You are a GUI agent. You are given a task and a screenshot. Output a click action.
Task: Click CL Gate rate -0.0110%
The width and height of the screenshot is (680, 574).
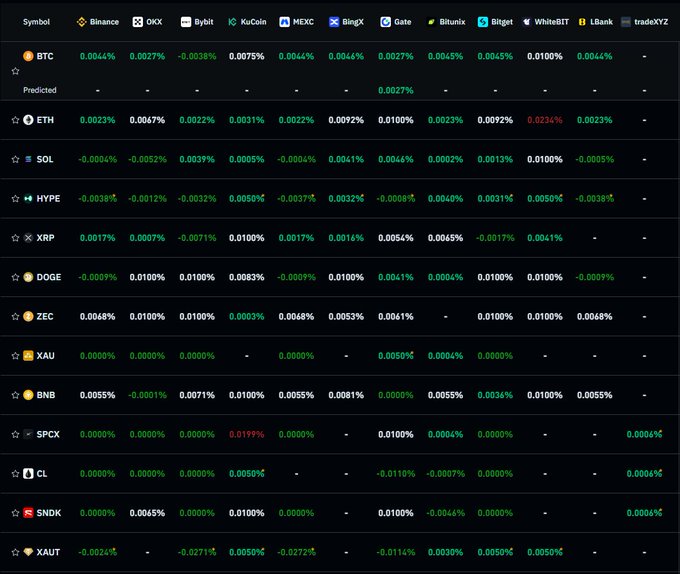[x=396, y=473]
